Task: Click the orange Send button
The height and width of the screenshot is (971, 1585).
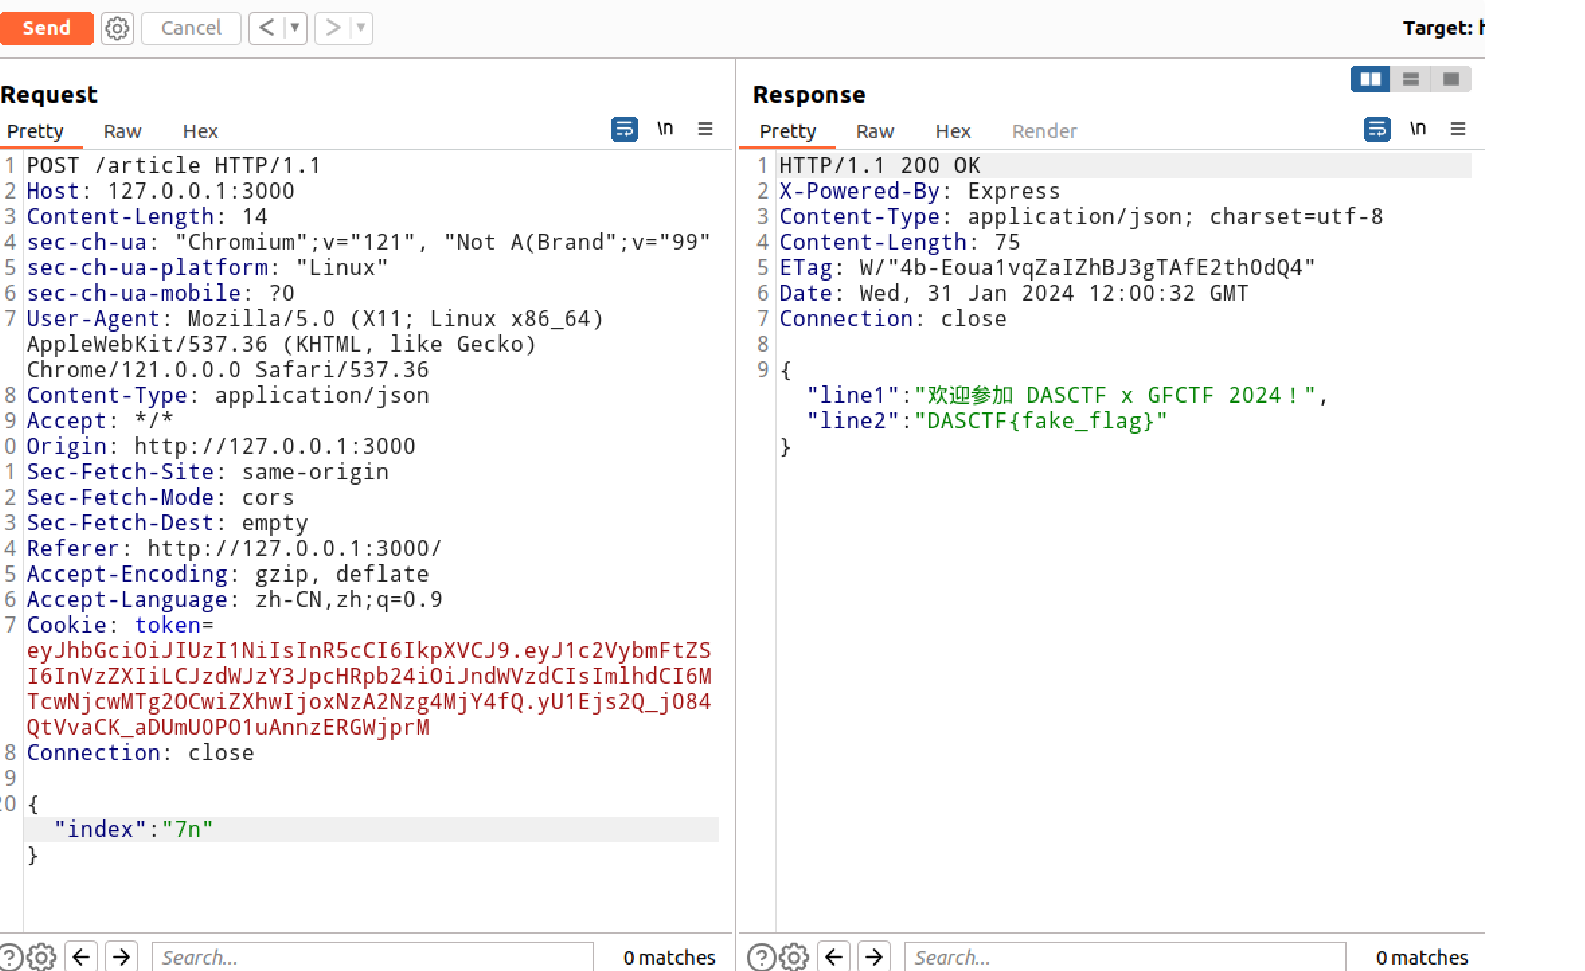Action: pos(46,28)
